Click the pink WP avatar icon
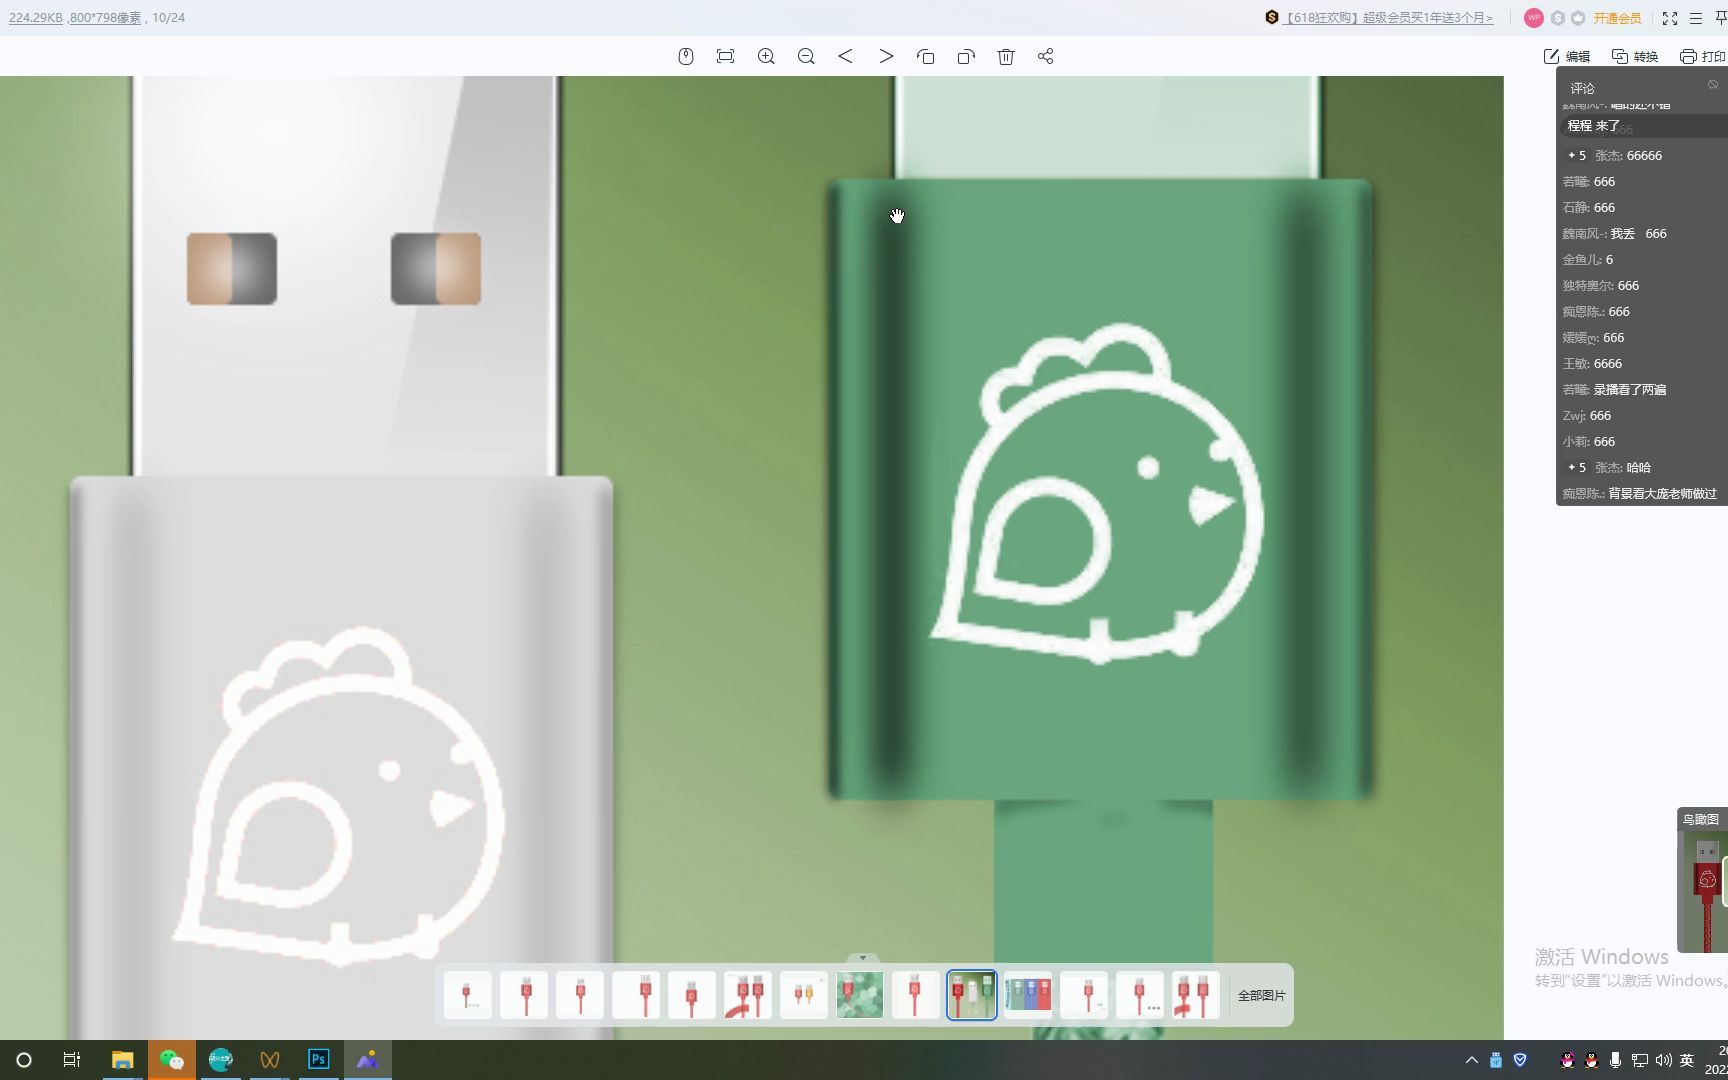The image size is (1728, 1080). point(1533,18)
